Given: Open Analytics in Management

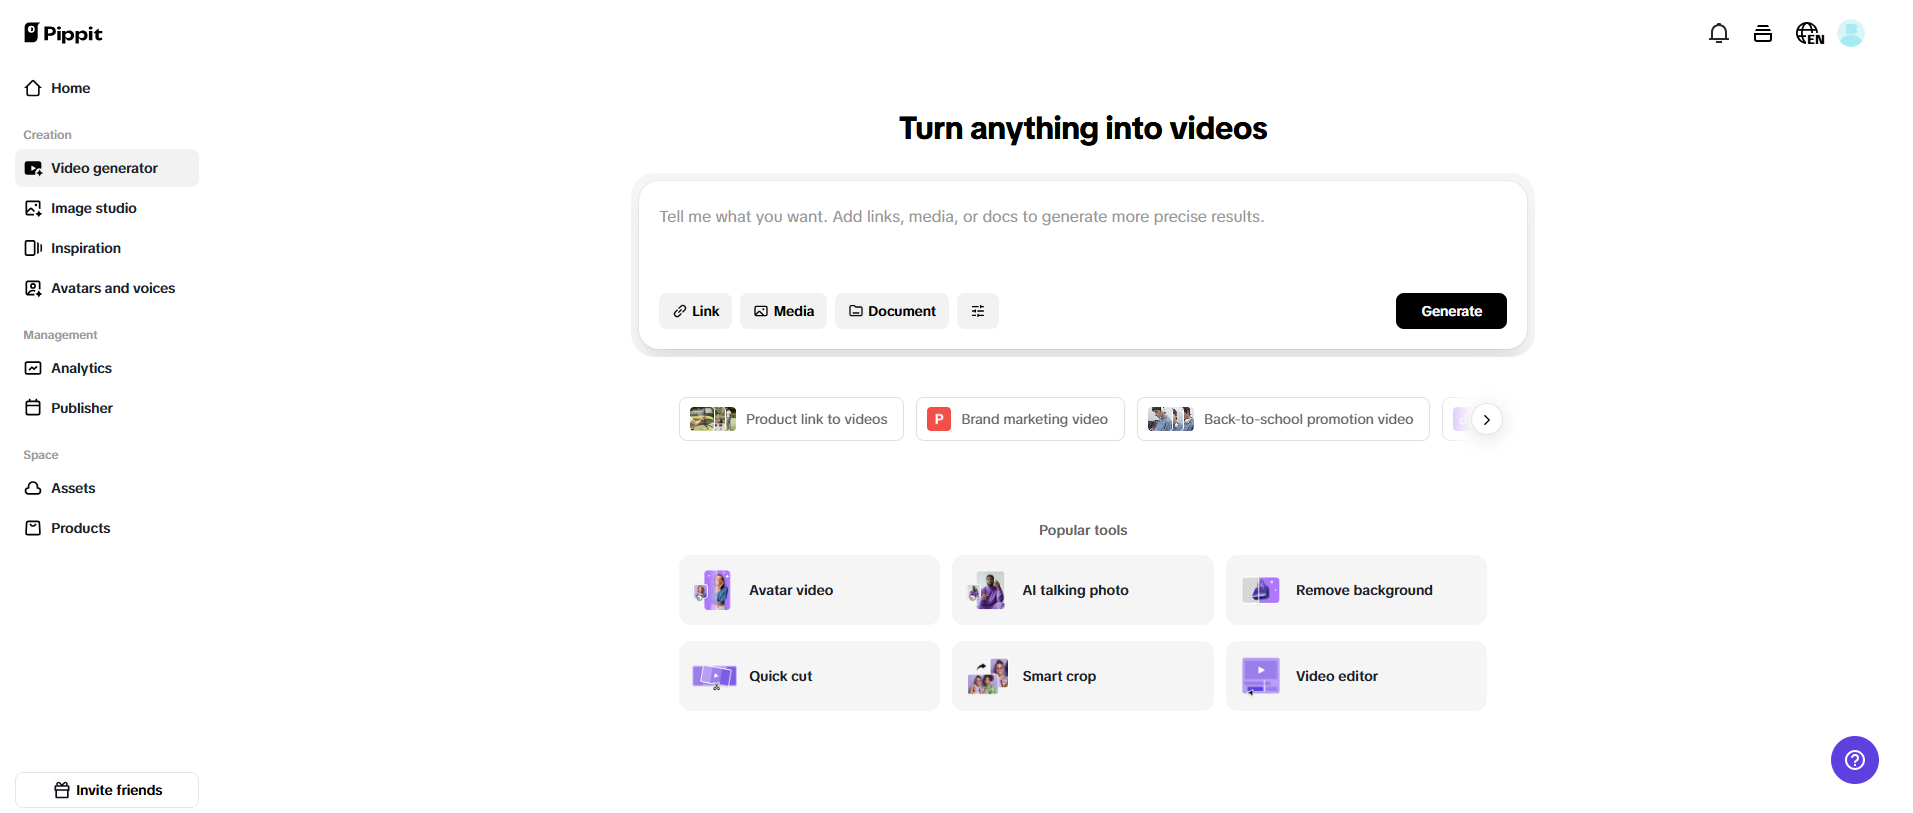Looking at the screenshot, I should tap(107, 368).
